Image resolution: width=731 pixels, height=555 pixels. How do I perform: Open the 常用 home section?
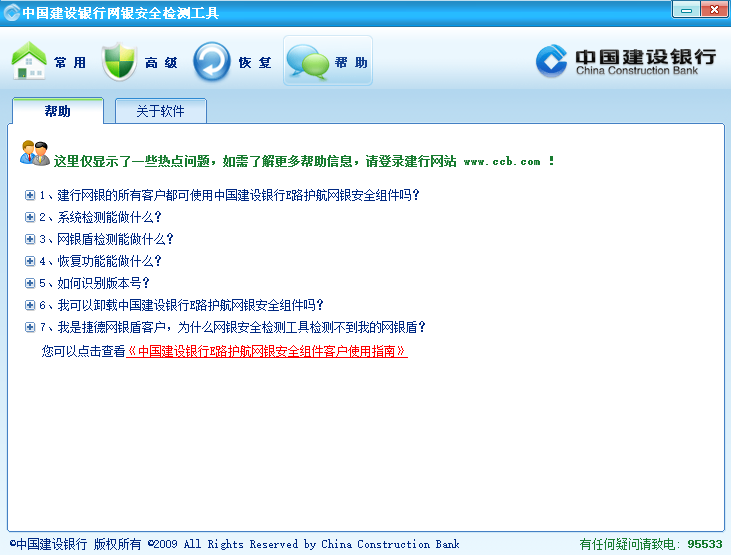pyautogui.click(x=49, y=61)
